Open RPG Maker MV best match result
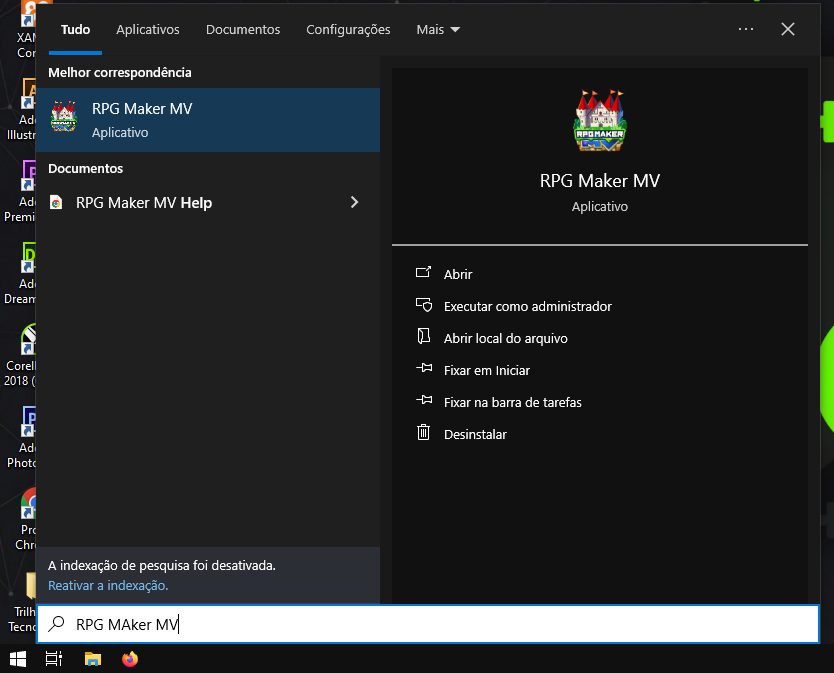This screenshot has height=673, width=834. (207, 119)
